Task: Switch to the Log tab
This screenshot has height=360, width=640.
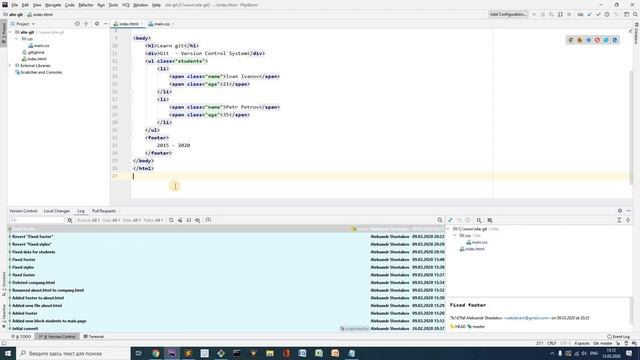Action: click(81, 211)
